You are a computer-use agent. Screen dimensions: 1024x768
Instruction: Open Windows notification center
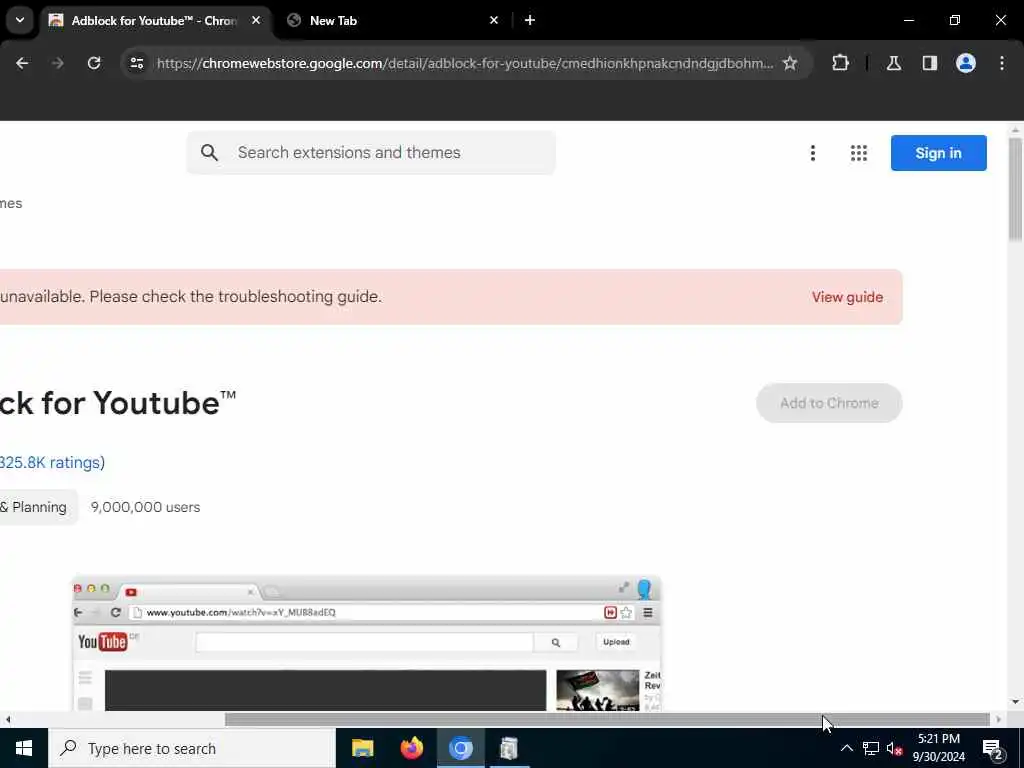[993, 748]
